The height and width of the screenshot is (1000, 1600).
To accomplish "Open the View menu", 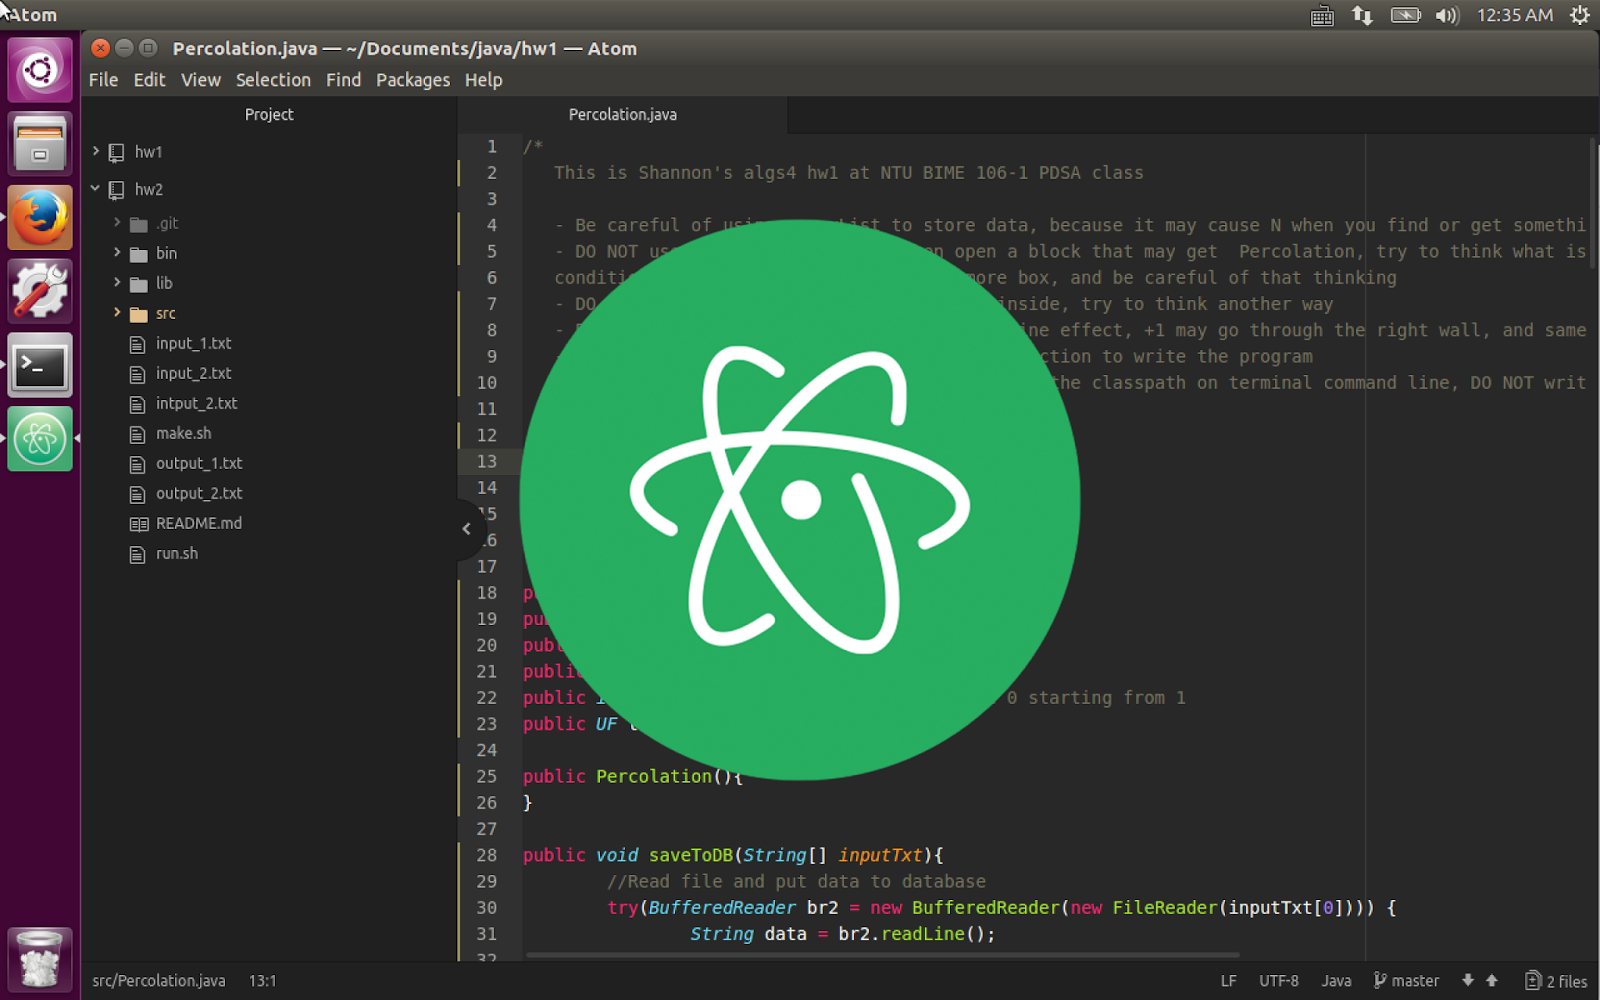I will coord(201,80).
